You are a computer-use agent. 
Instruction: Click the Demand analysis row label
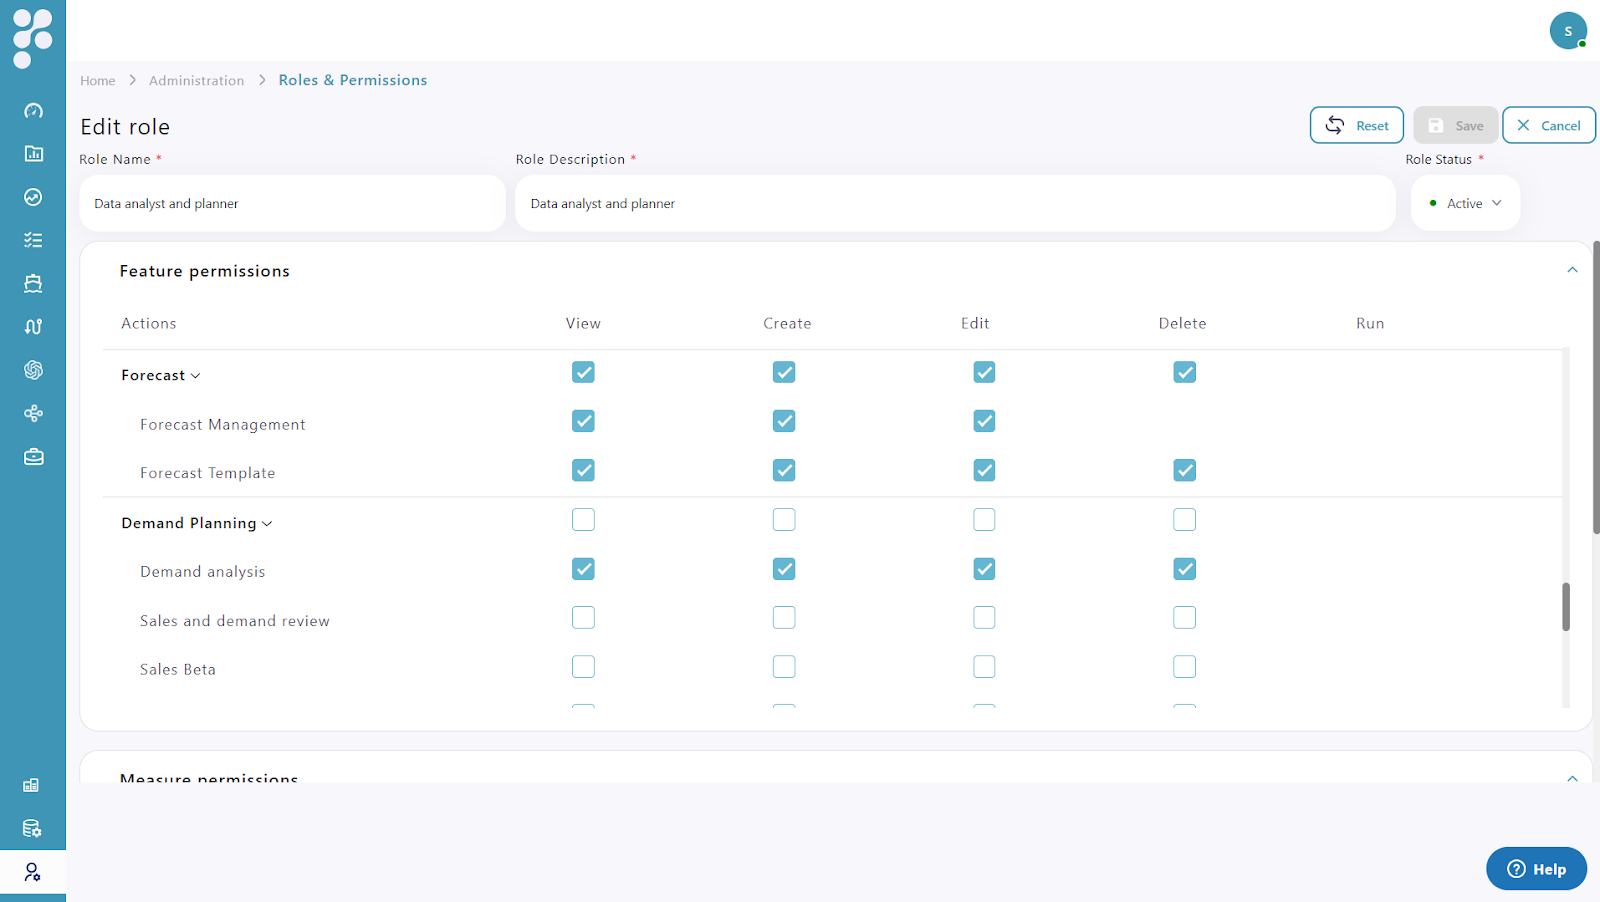pyautogui.click(x=203, y=572)
